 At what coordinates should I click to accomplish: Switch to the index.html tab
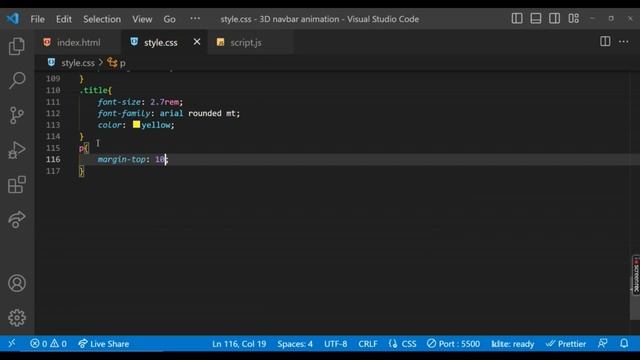tap(78, 42)
